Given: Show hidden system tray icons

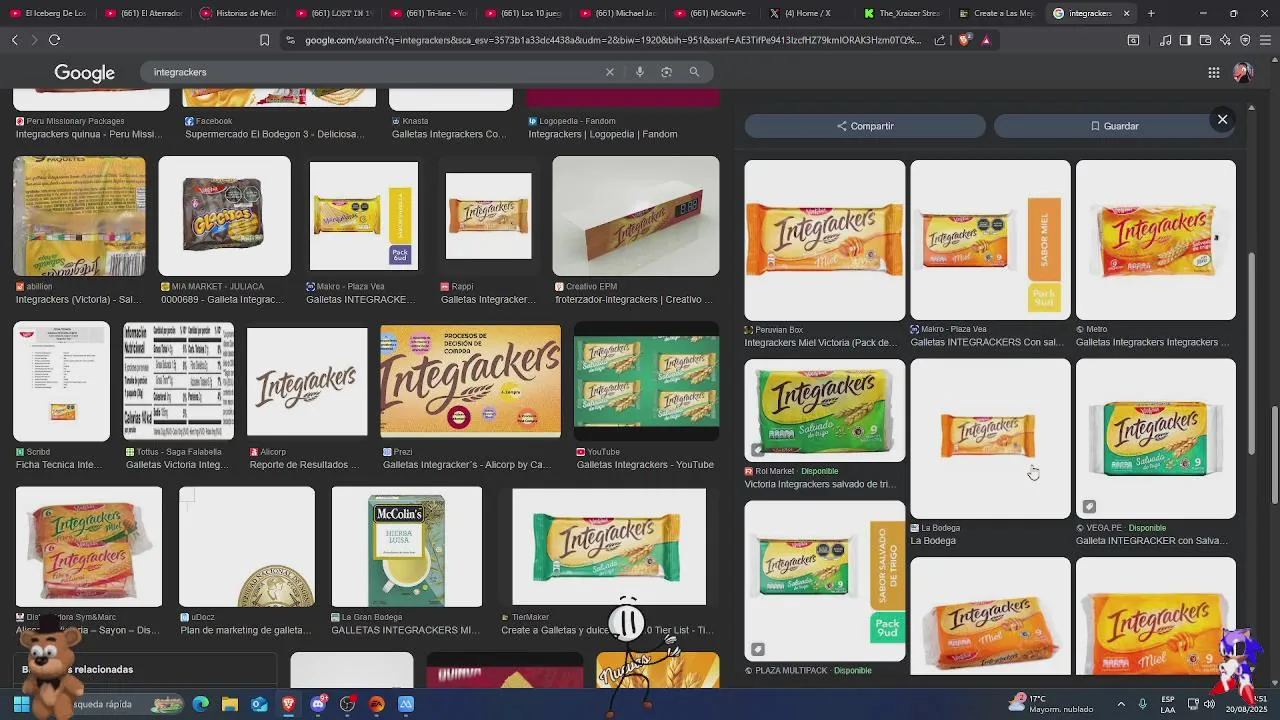Looking at the screenshot, I should tap(1121, 704).
